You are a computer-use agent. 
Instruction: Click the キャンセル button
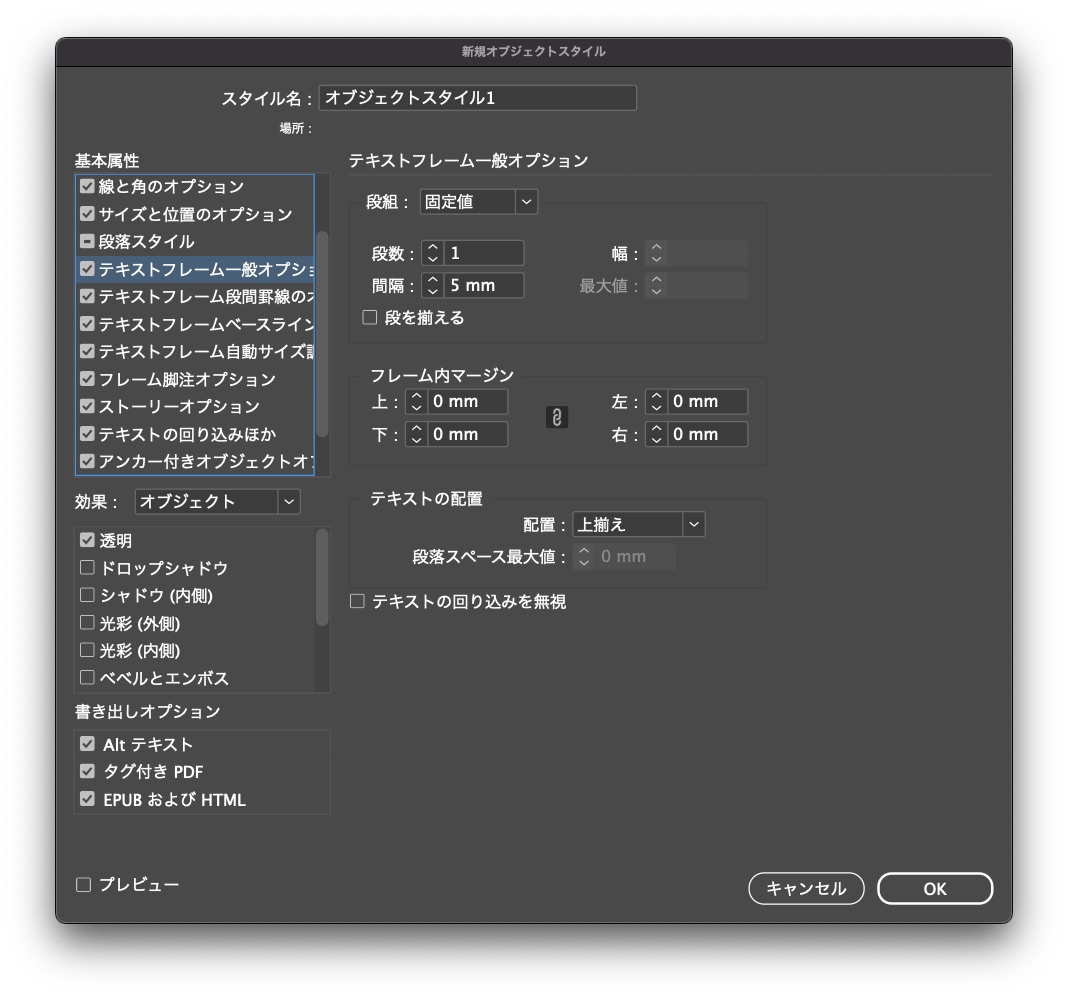click(x=805, y=889)
